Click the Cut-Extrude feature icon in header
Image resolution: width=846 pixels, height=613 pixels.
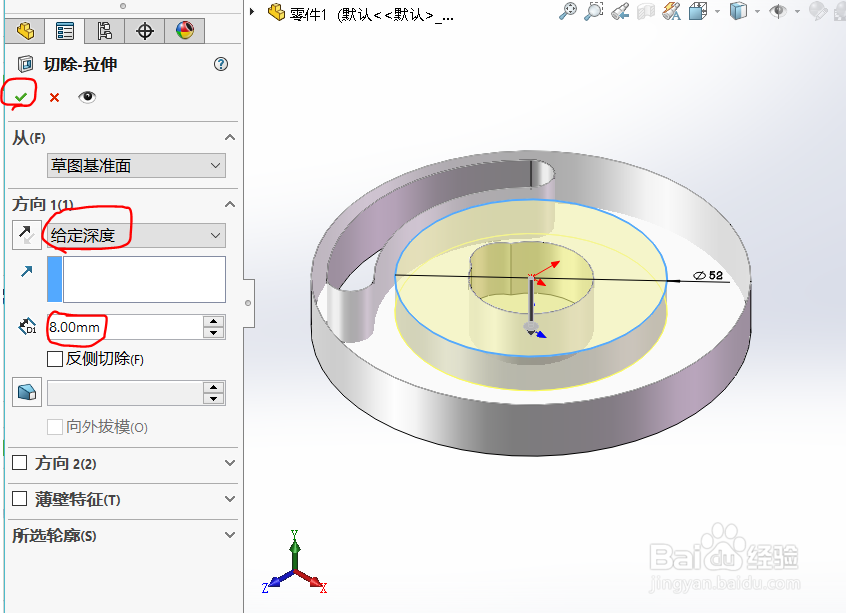[25, 64]
